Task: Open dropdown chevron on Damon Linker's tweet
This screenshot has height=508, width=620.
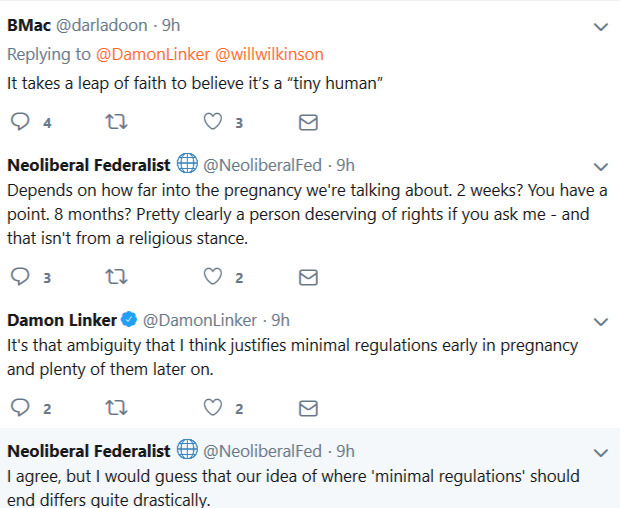Action: 600,322
